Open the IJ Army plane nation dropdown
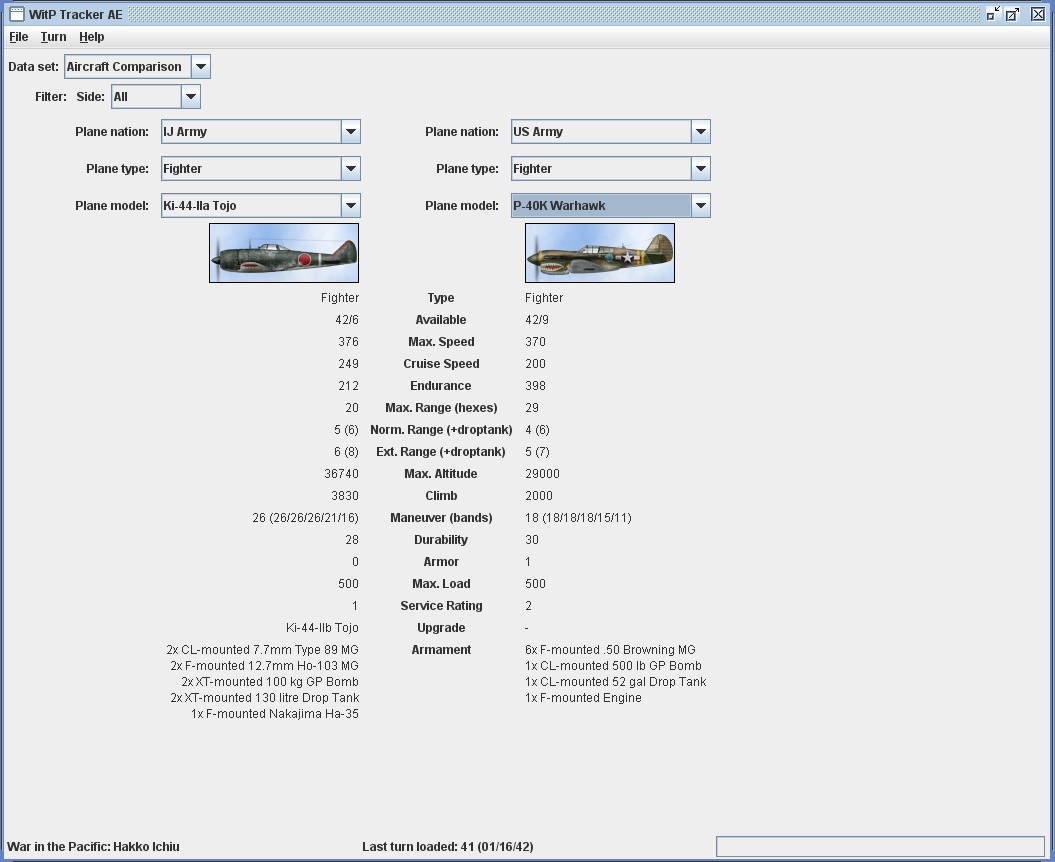Image resolution: width=1055 pixels, height=862 pixels. click(261, 131)
